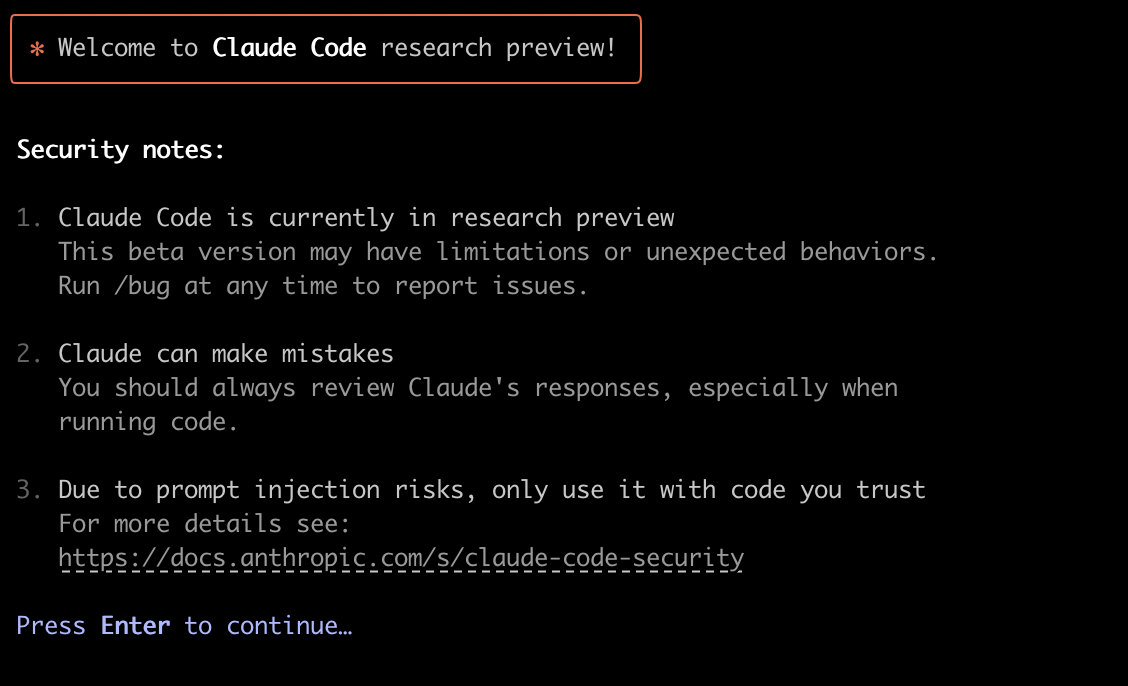Click 'research preview!' in the welcome banner
Image resolution: width=1128 pixels, height=686 pixels.
tap(498, 47)
